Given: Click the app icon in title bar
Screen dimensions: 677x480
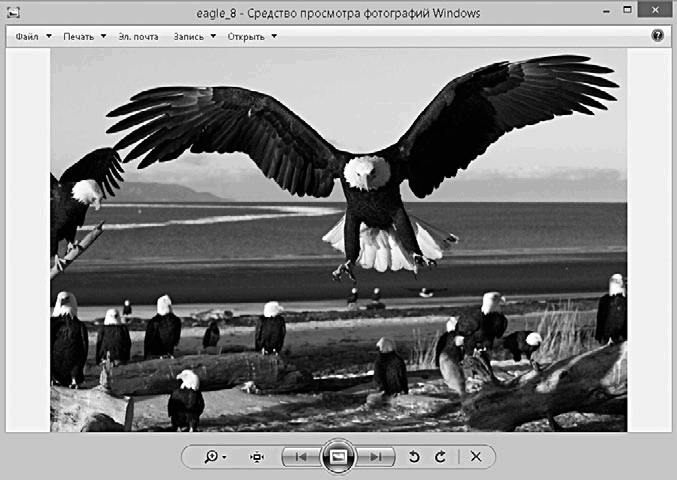Looking at the screenshot, I should [x=12, y=12].
